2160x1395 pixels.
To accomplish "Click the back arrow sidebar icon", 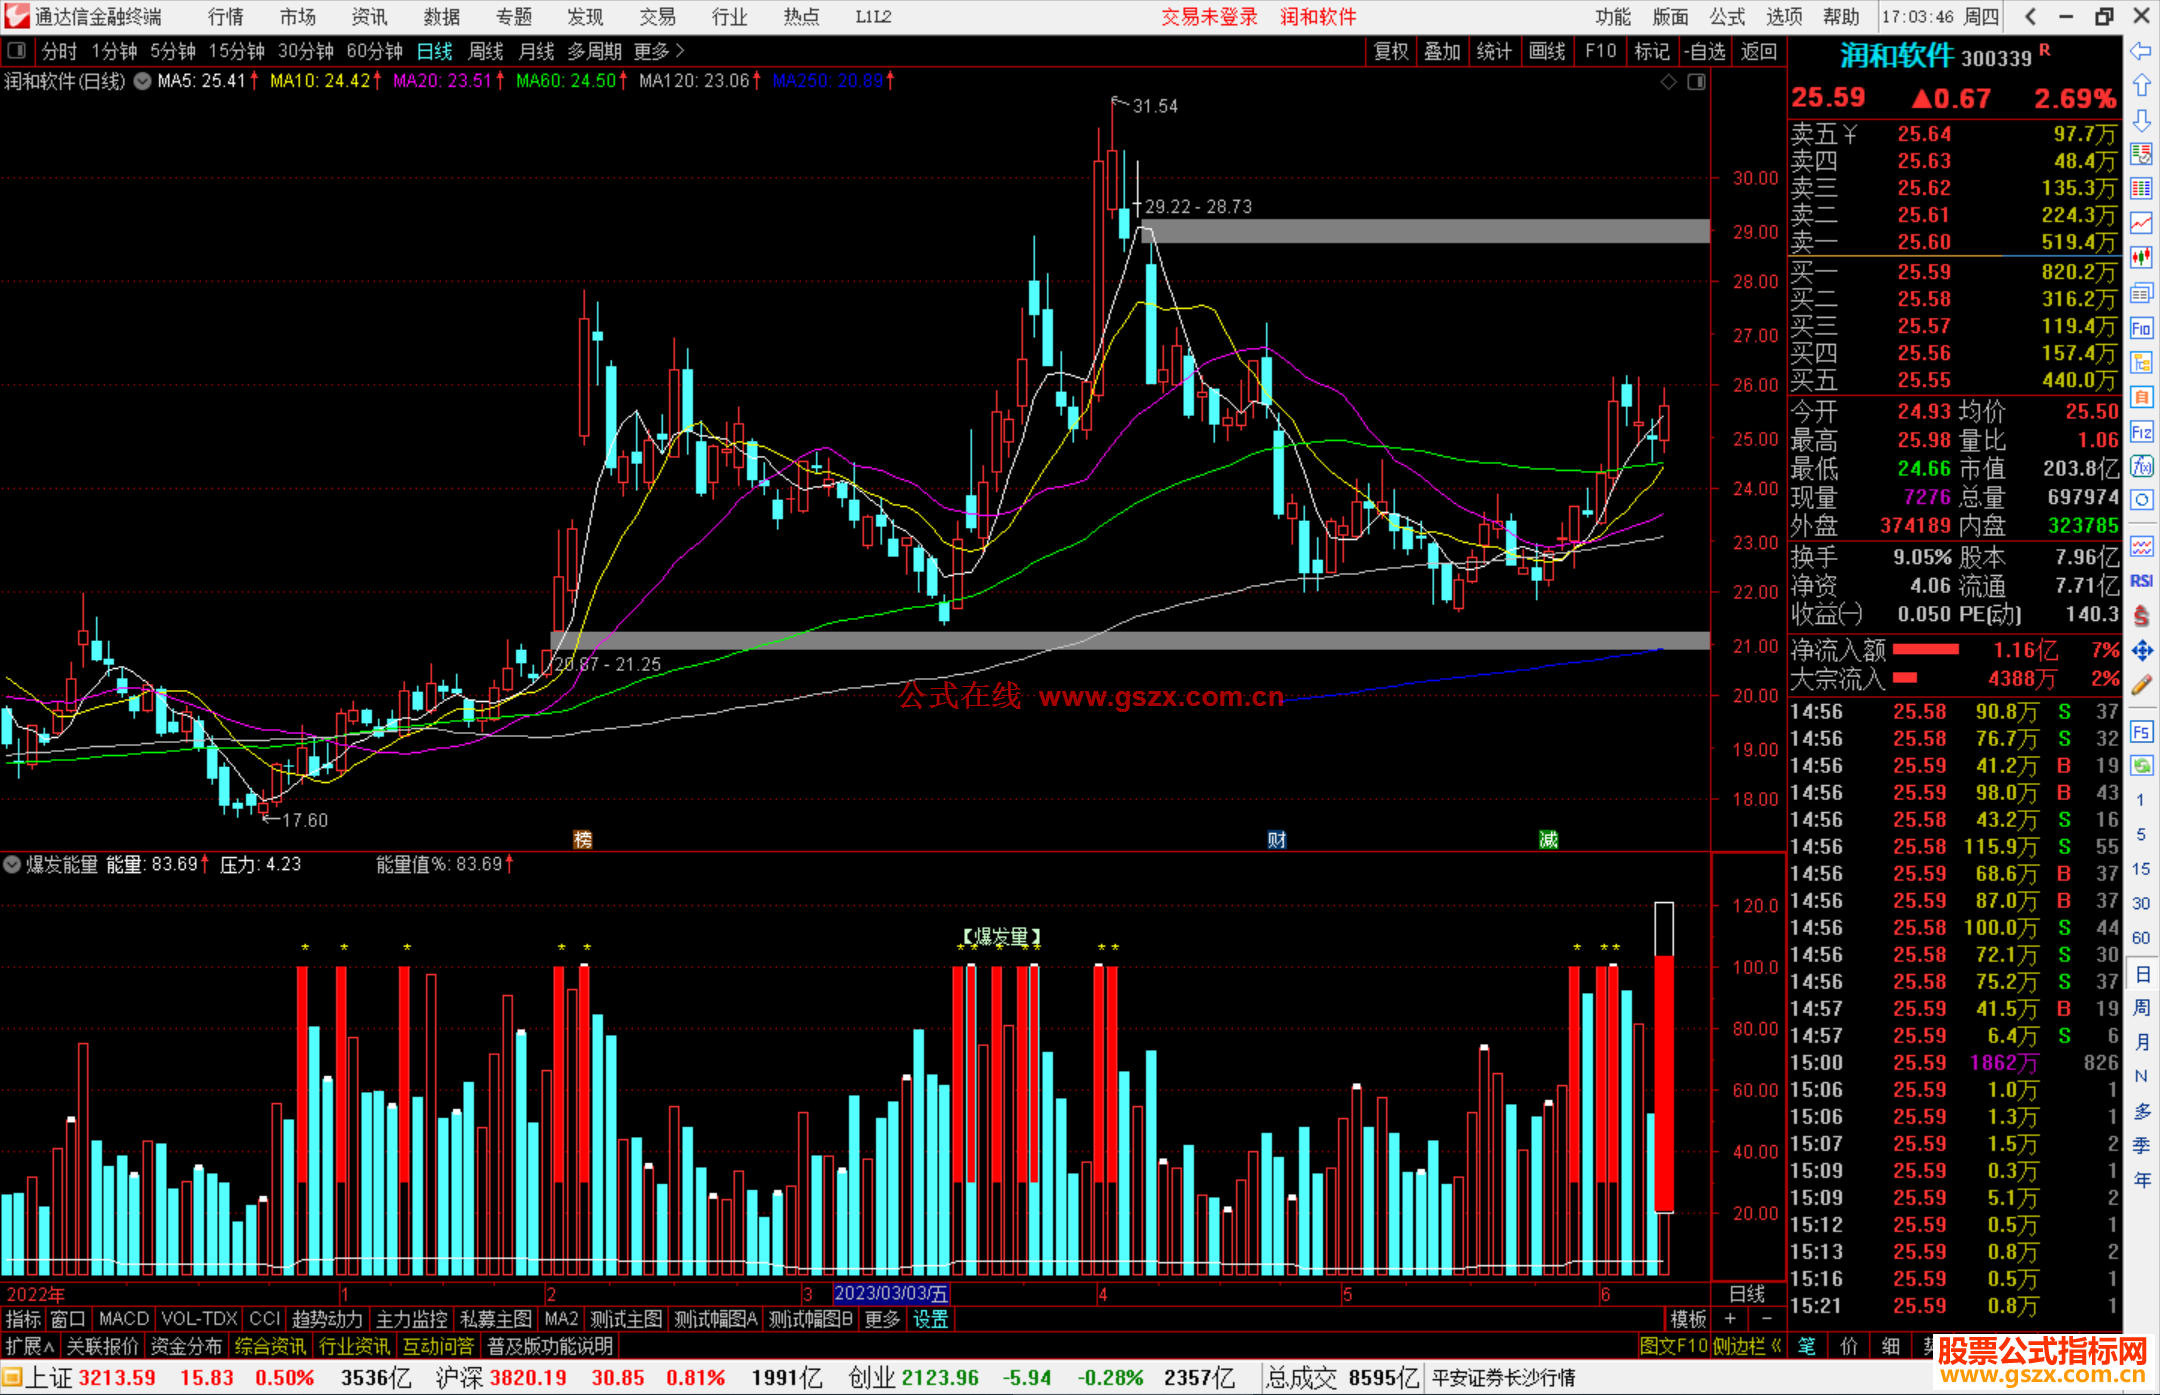I will point(2141,51).
